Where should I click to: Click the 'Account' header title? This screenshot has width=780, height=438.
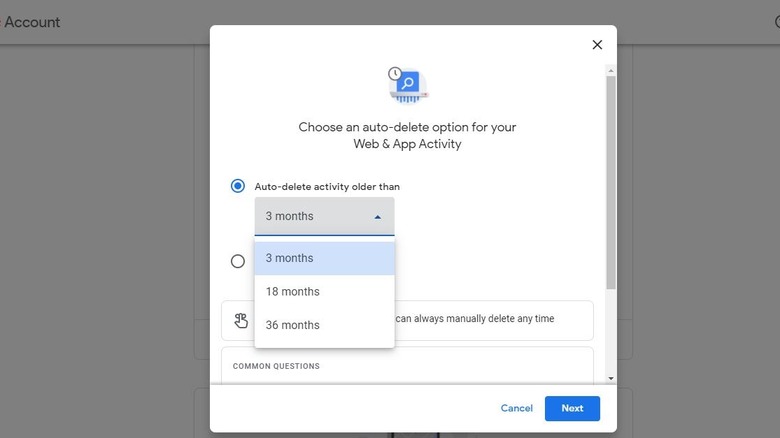click(32, 22)
